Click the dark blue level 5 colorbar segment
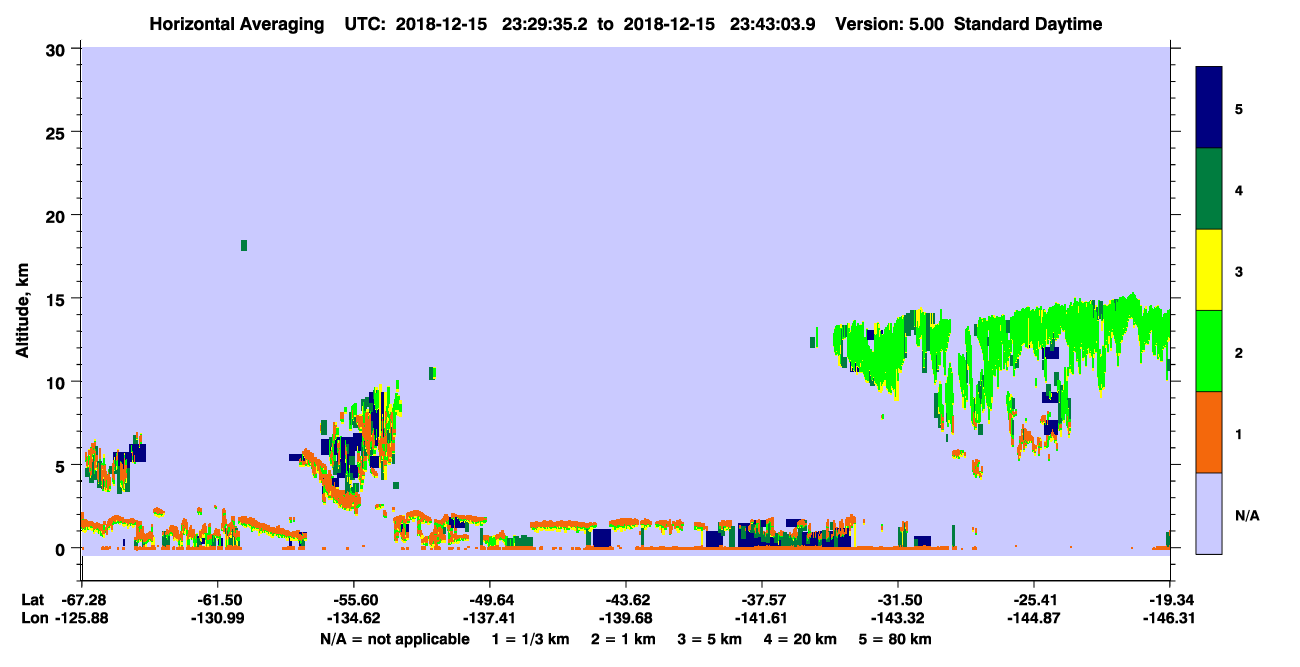 [x=1209, y=108]
